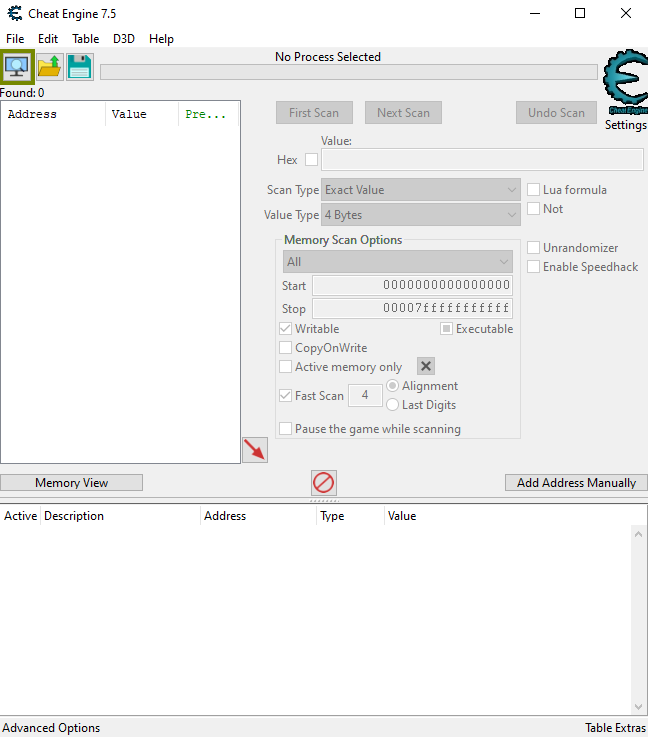Click the Start address field
This screenshot has width=648, height=737.
point(413,285)
